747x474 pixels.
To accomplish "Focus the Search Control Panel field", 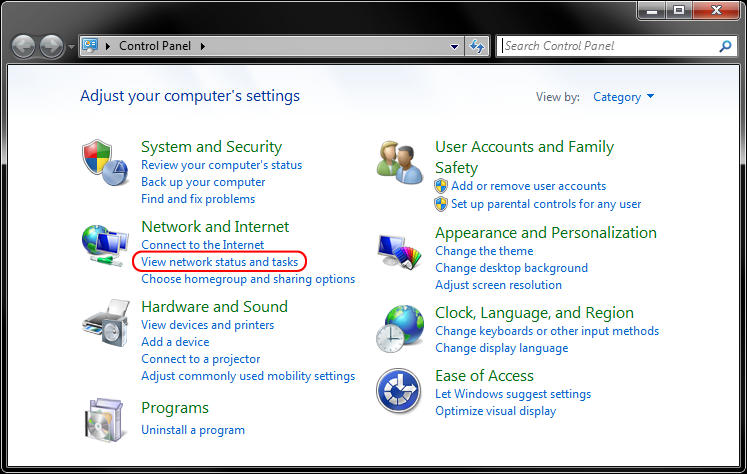I will (x=609, y=46).
